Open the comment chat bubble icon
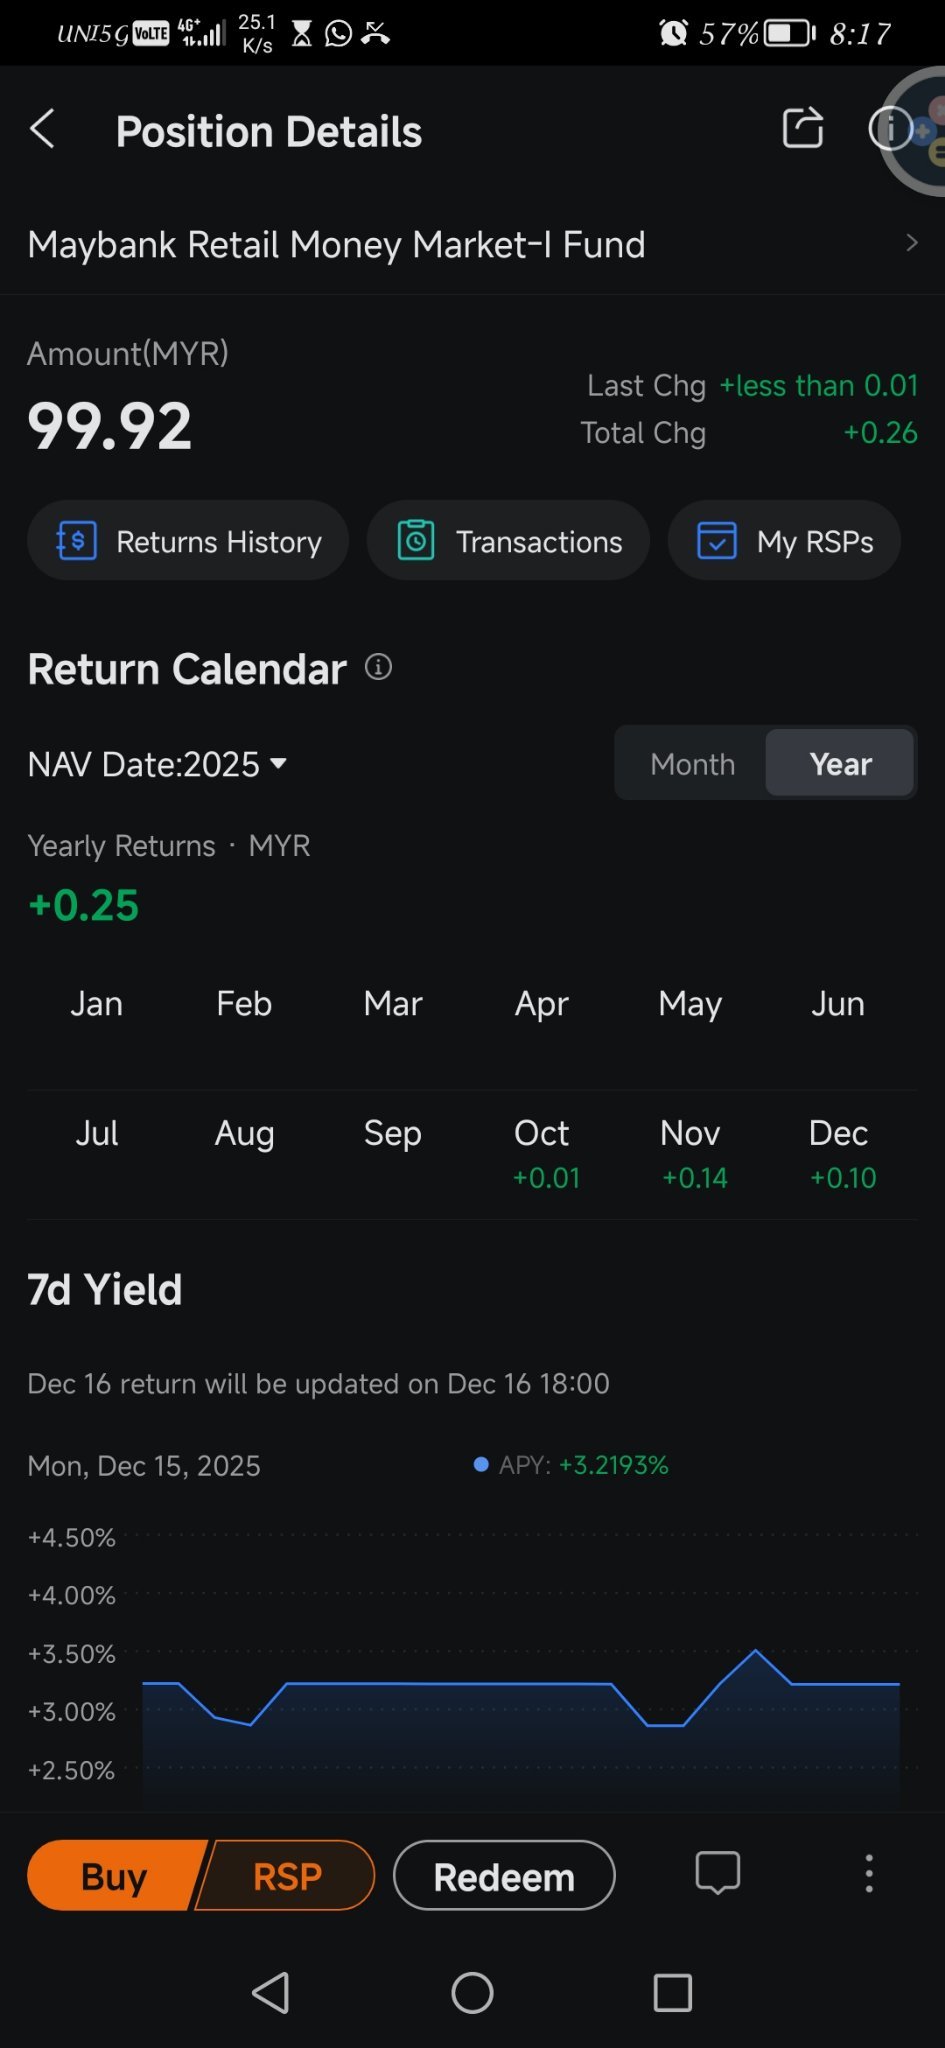The width and height of the screenshot is (945, 2048). 717,1873
